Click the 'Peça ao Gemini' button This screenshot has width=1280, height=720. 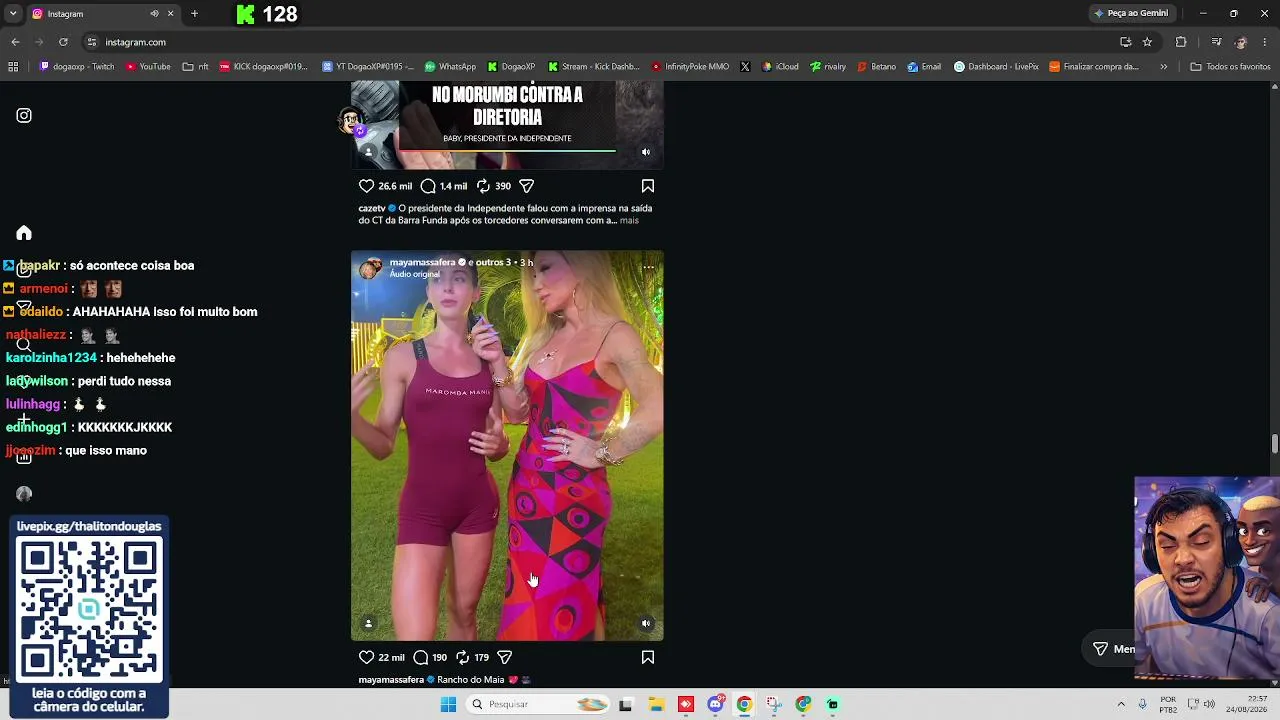point(1131,14)
